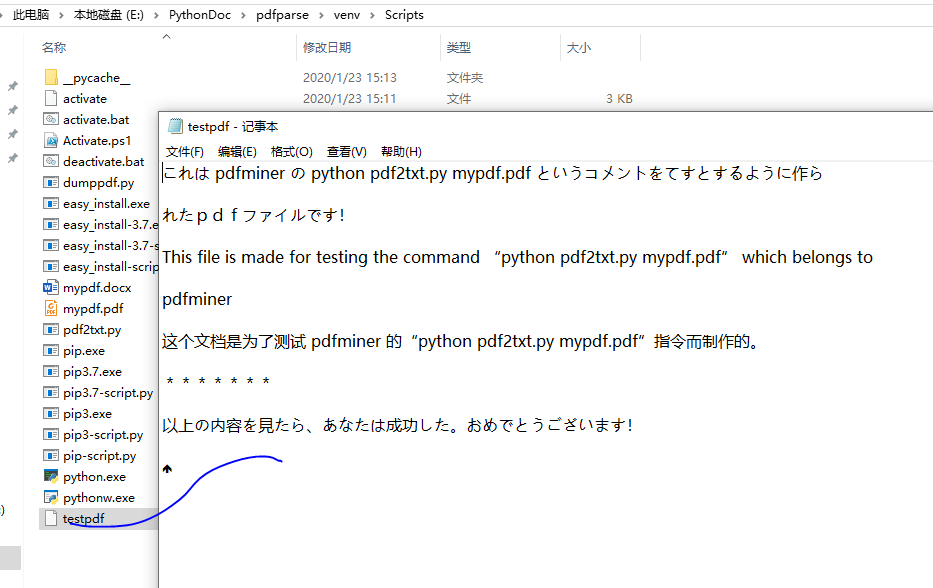This screenshot has height=588, width=933.
Task: Sort files by the 类型 column header
Action: (459, 48)
